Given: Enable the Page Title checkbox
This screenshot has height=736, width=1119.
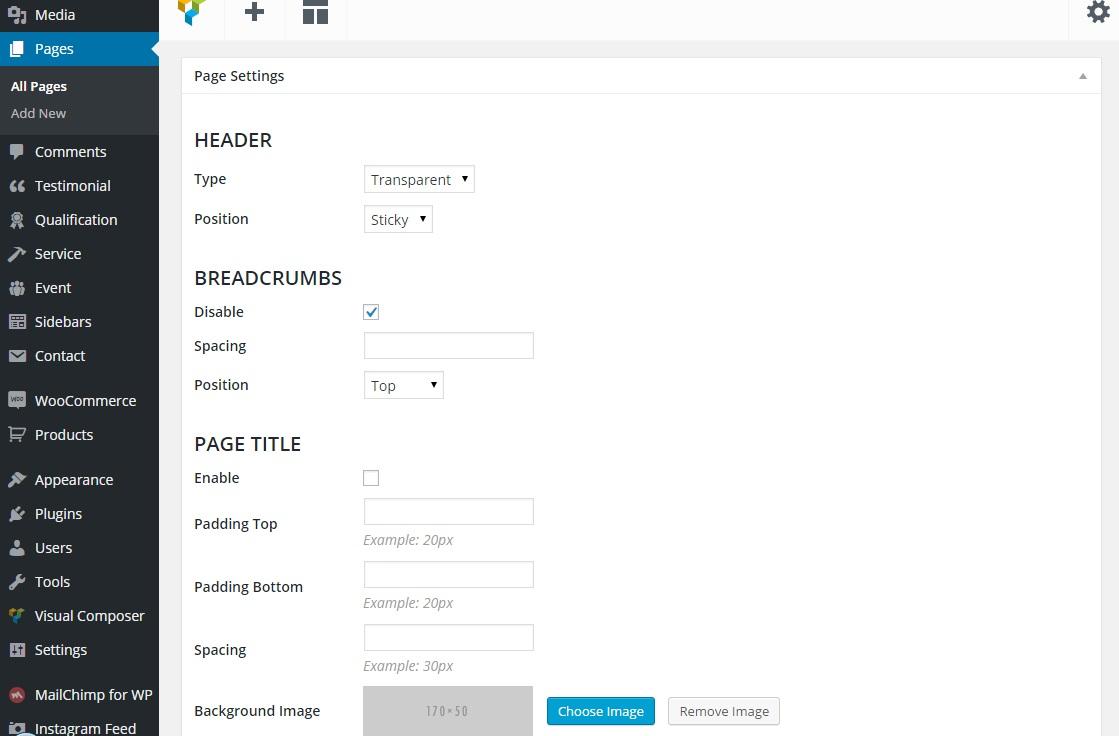Looking at the screenshot, I should (371, 478).
